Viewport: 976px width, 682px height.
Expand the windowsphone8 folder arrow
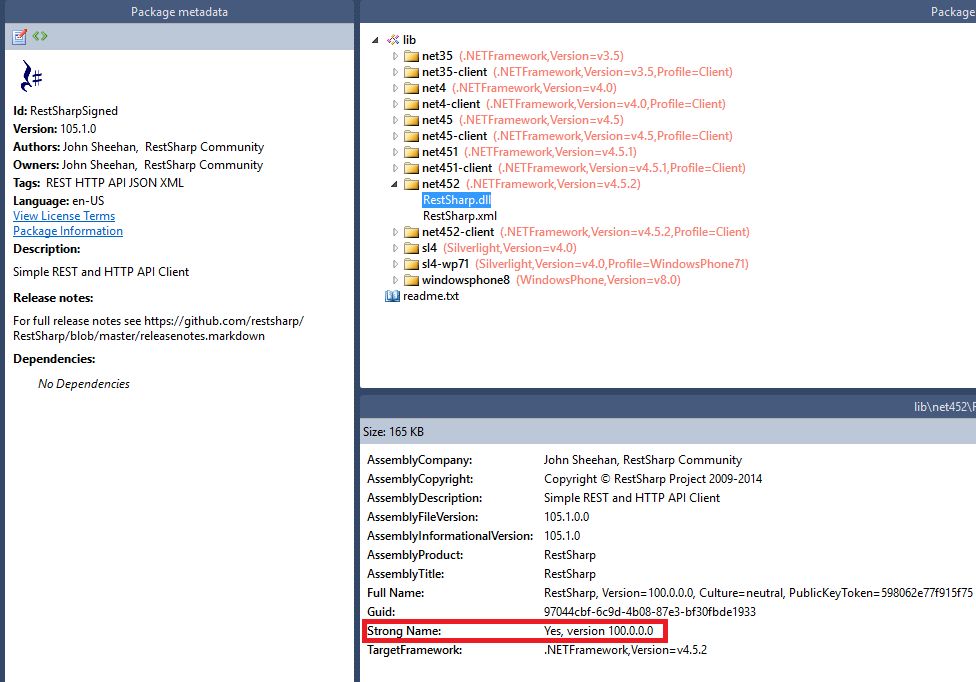[395, 280]
